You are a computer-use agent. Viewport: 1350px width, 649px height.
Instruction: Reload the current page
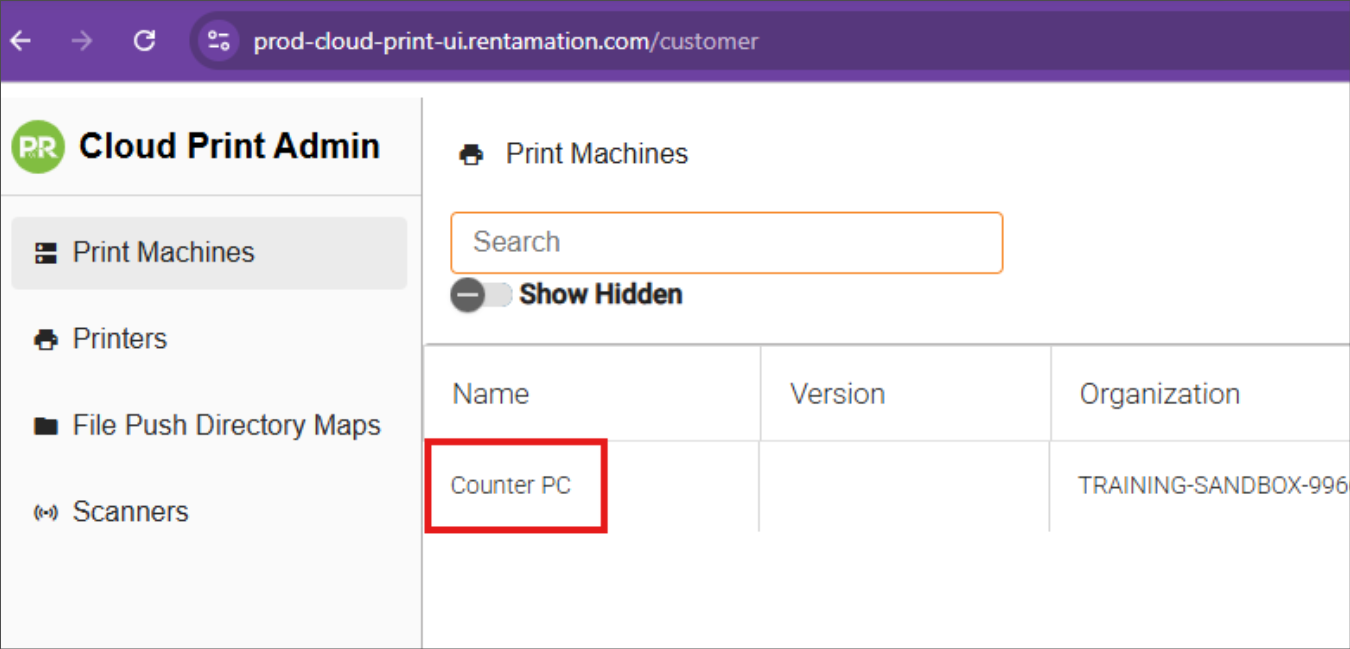[x=145, y=41]
